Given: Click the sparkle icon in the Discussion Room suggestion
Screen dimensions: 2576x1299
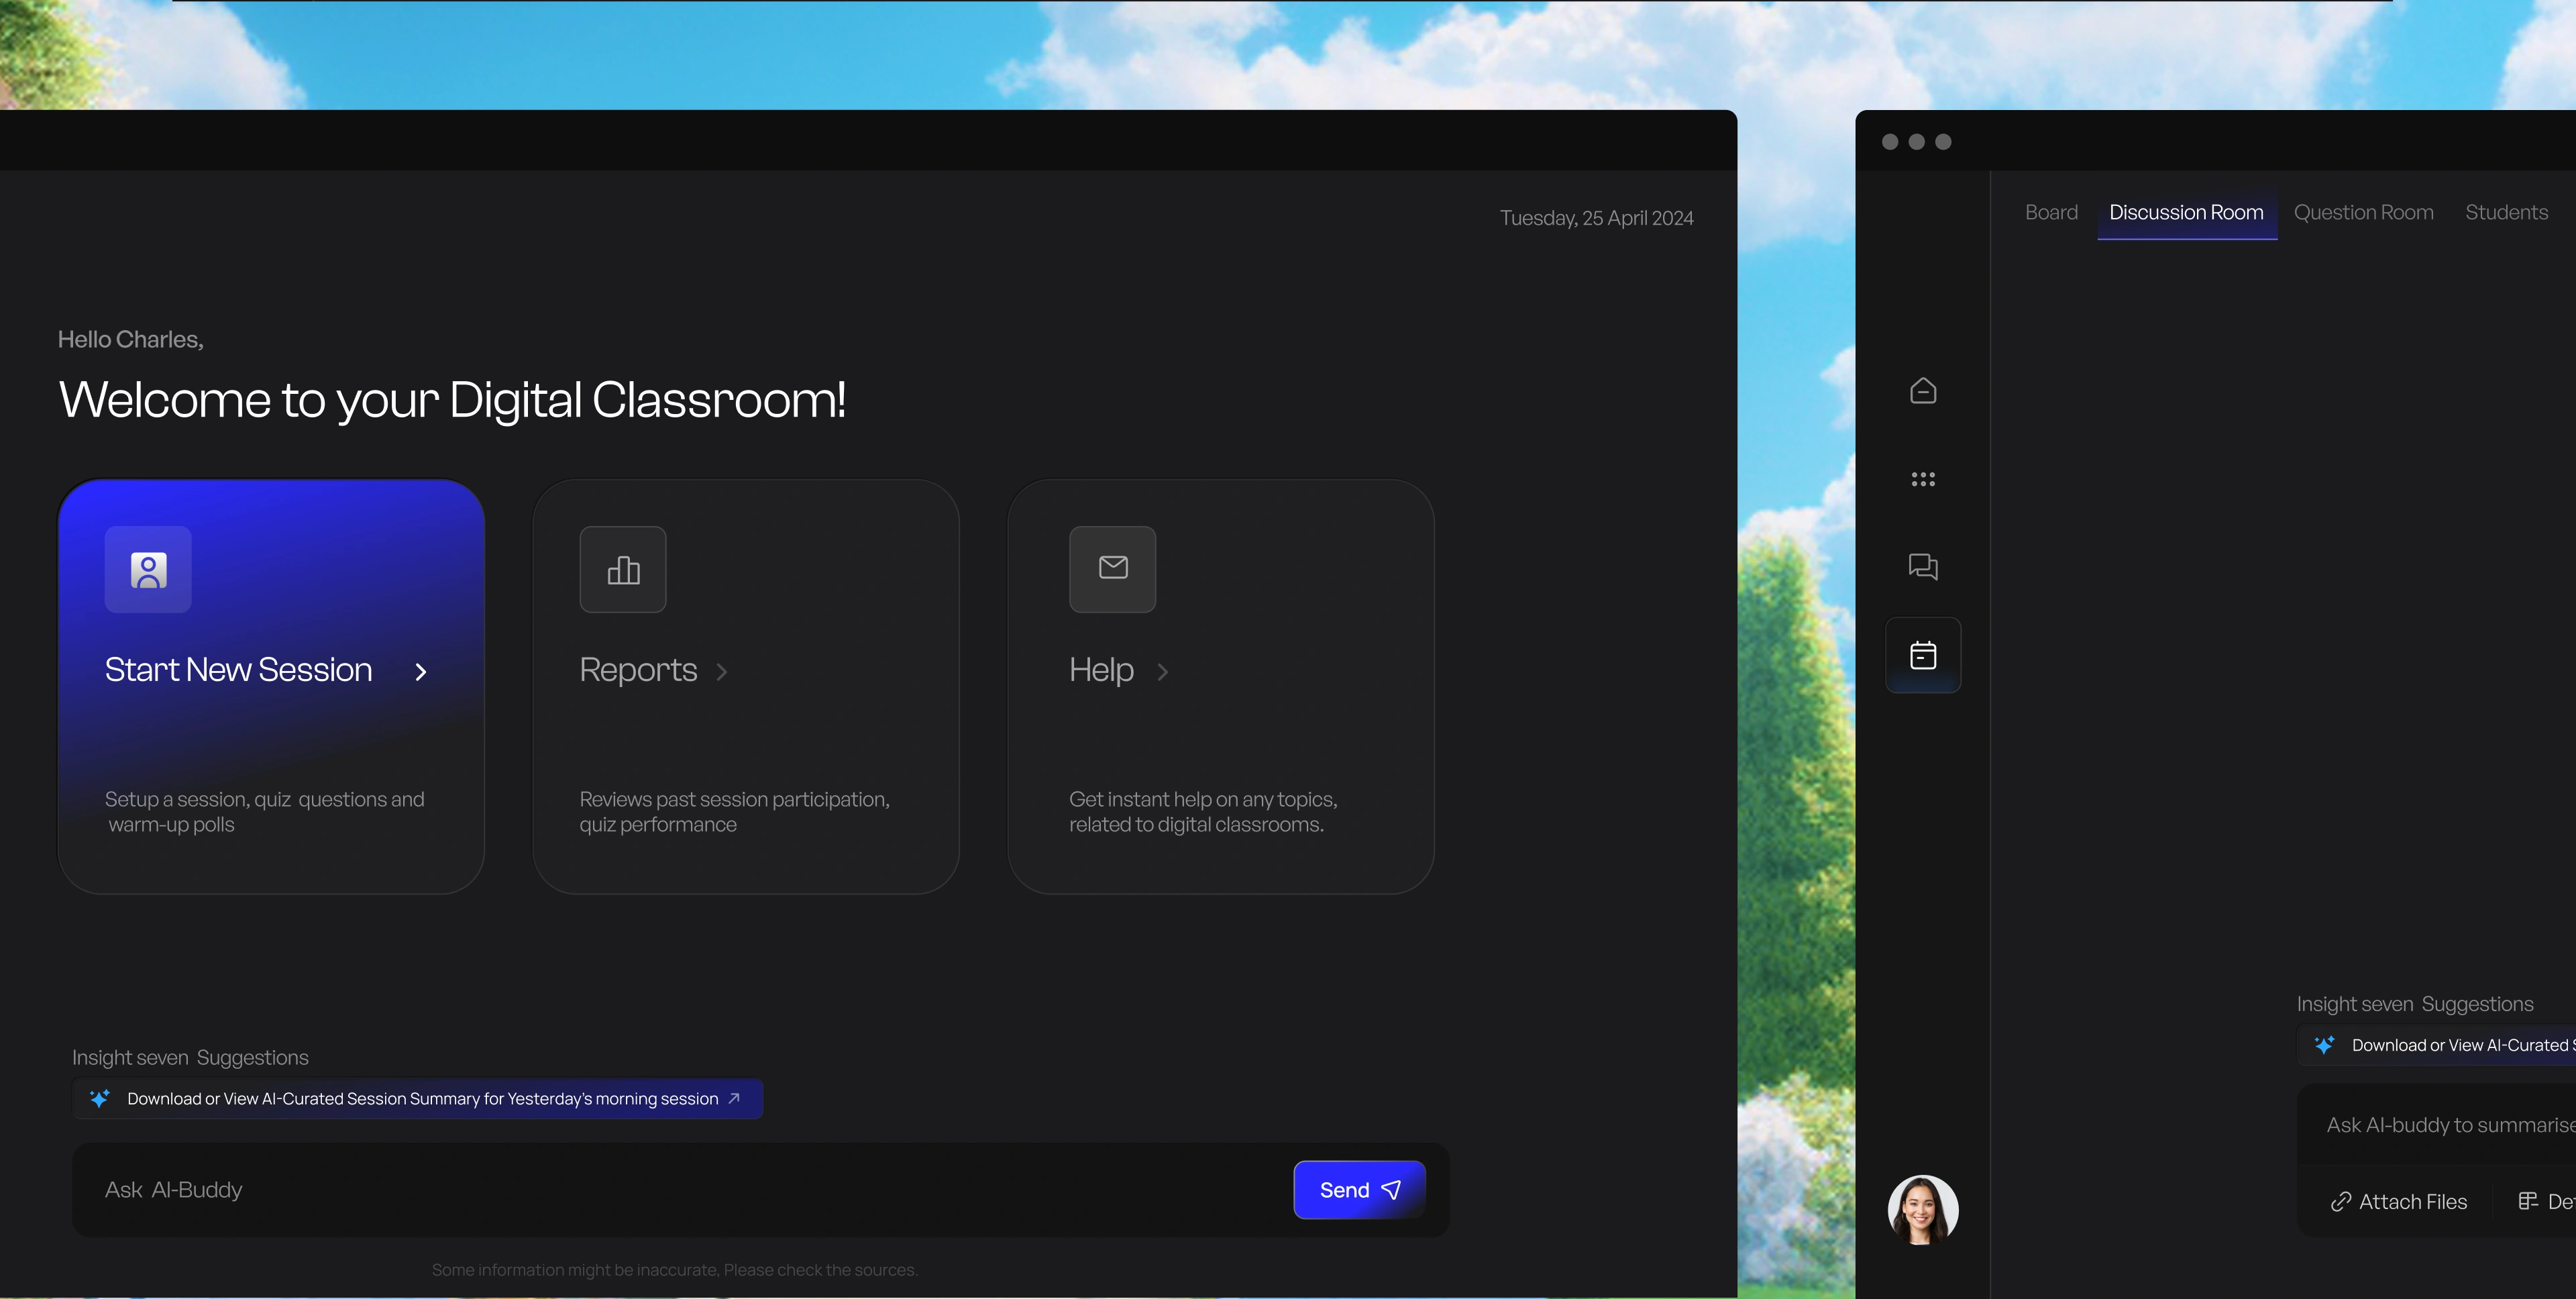Looking at the screenshot, I should click(x=2324, y=1045).
